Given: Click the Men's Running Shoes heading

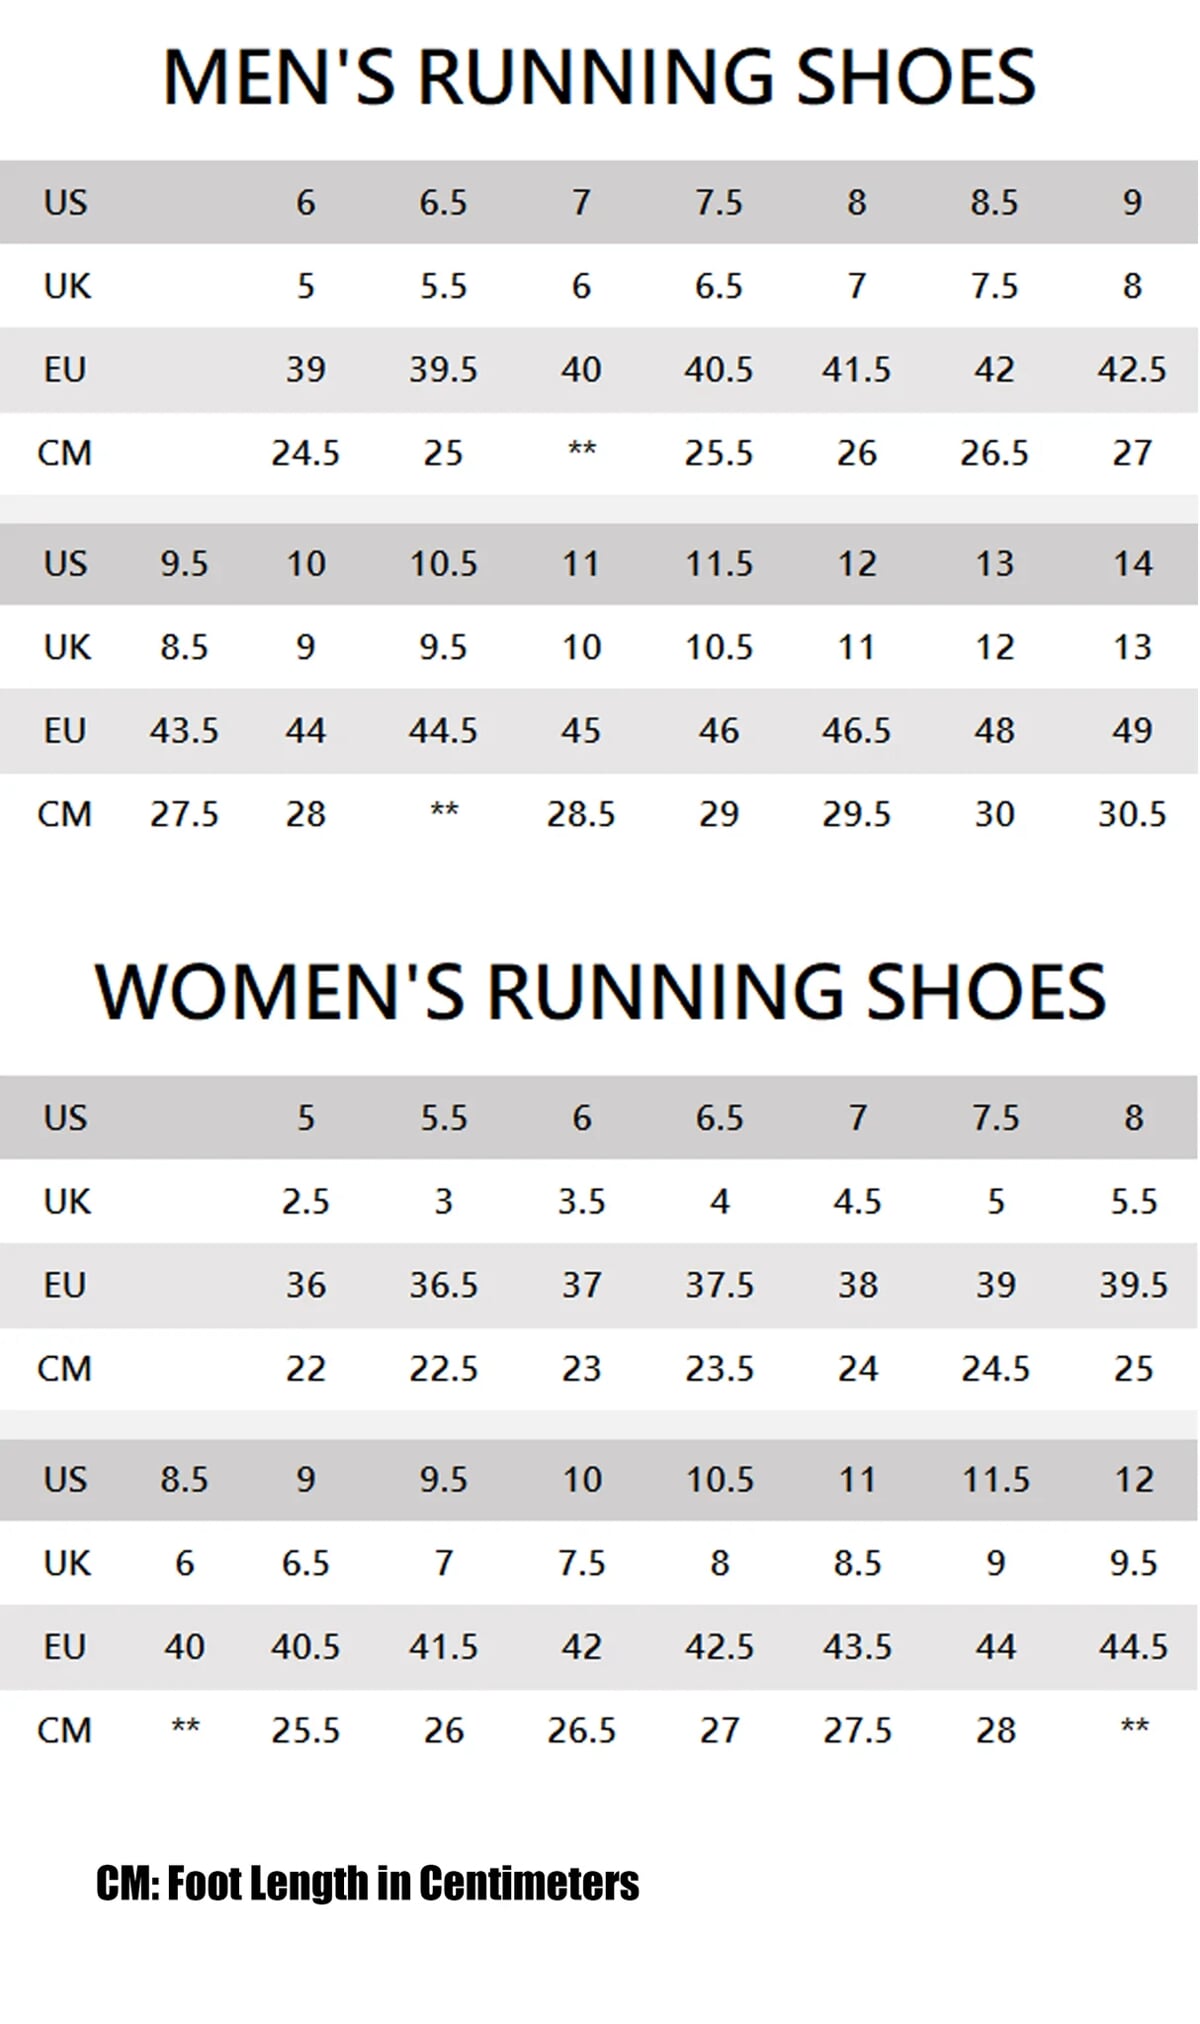Looking at the screenshot, I should pos(599,77).
